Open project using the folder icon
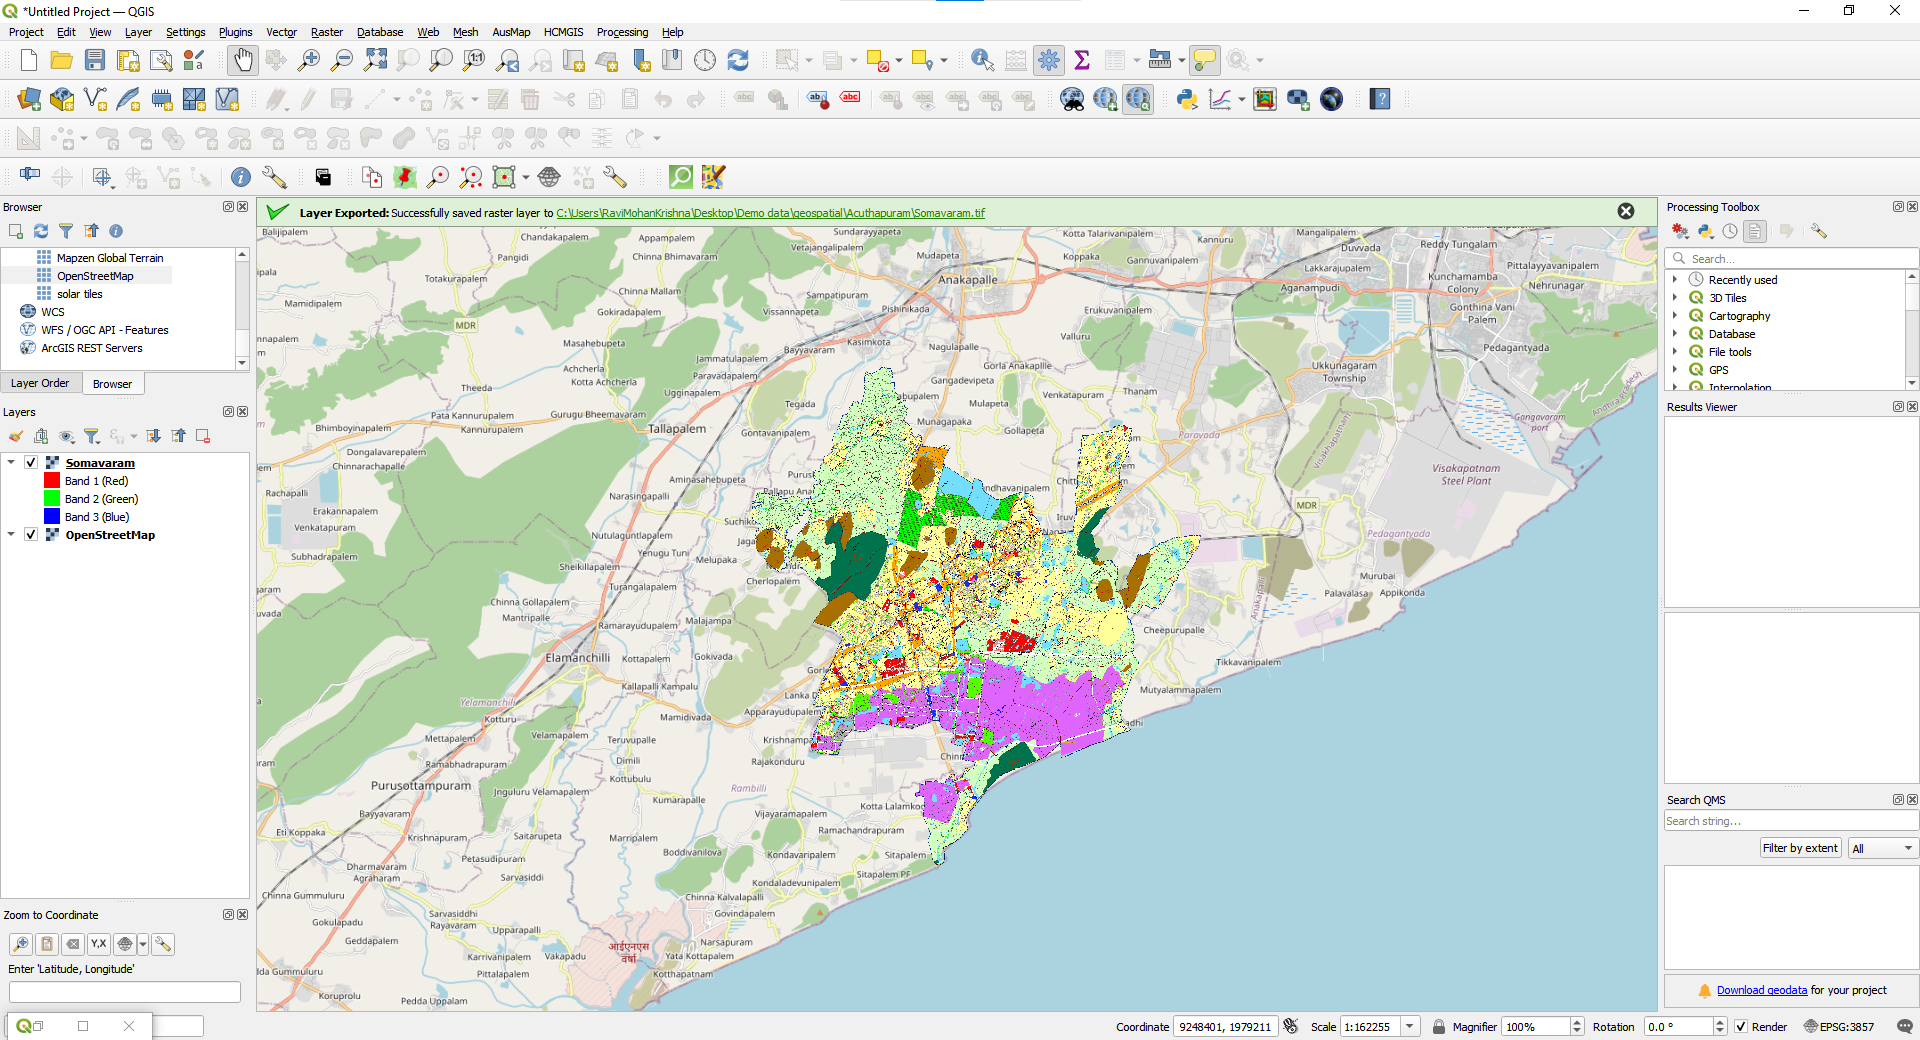1920x1040 pixels. (61, 60)
